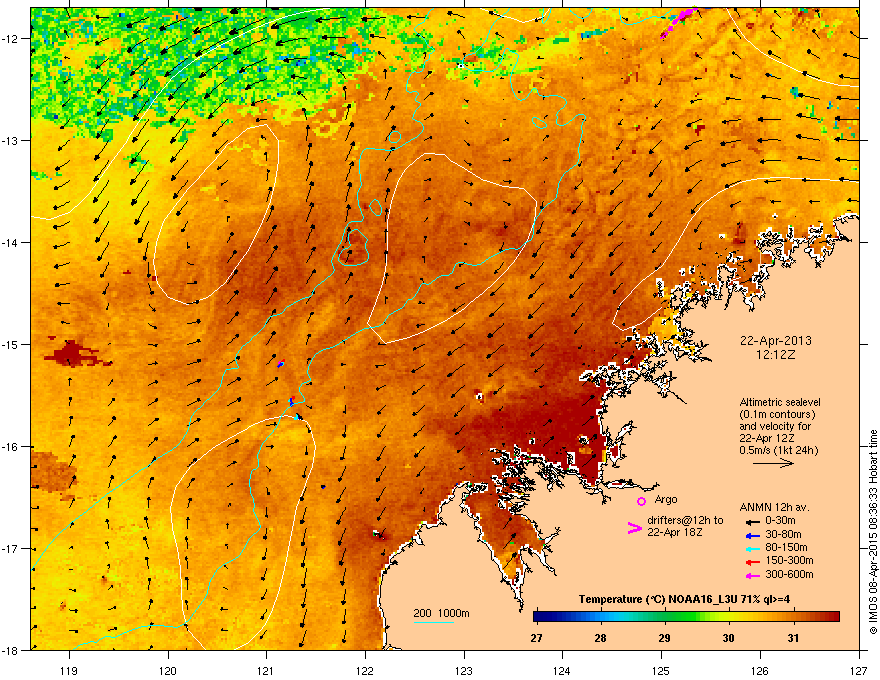
Task: Click the 'and velocity for' text
Action: click(775, 426)
